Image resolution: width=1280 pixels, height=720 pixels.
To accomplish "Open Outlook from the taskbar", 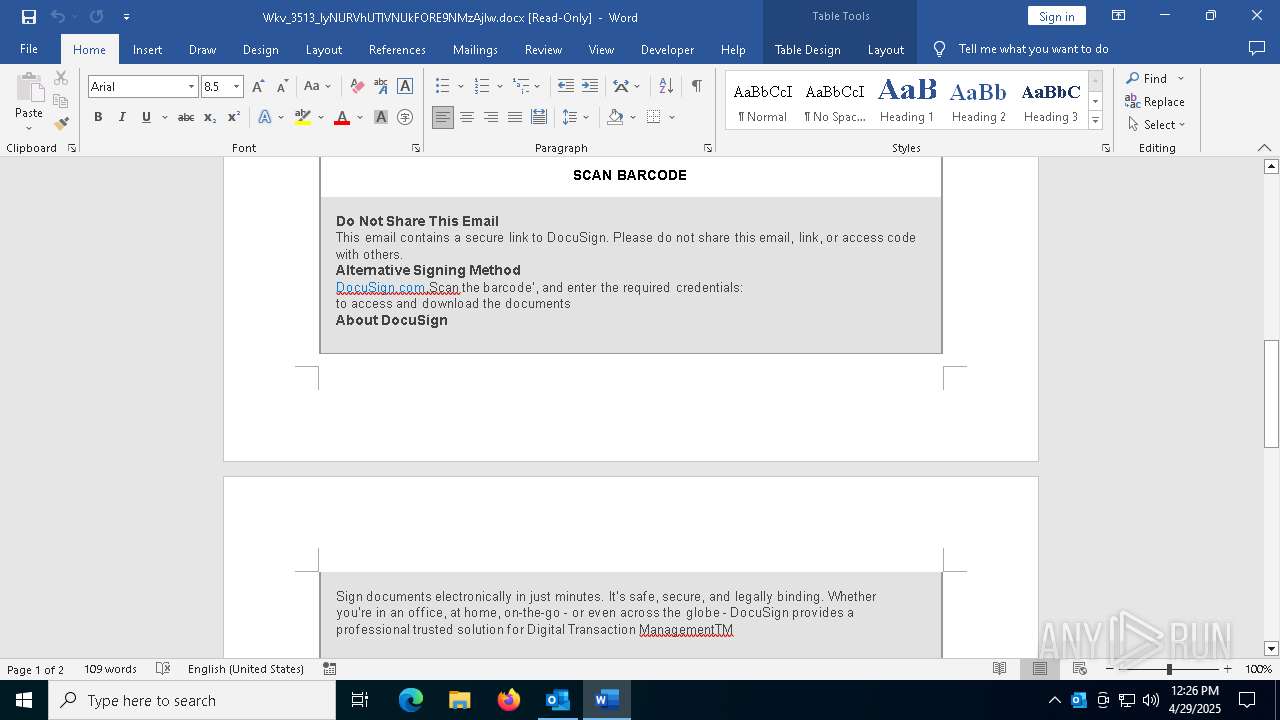I will coord(557,700).
